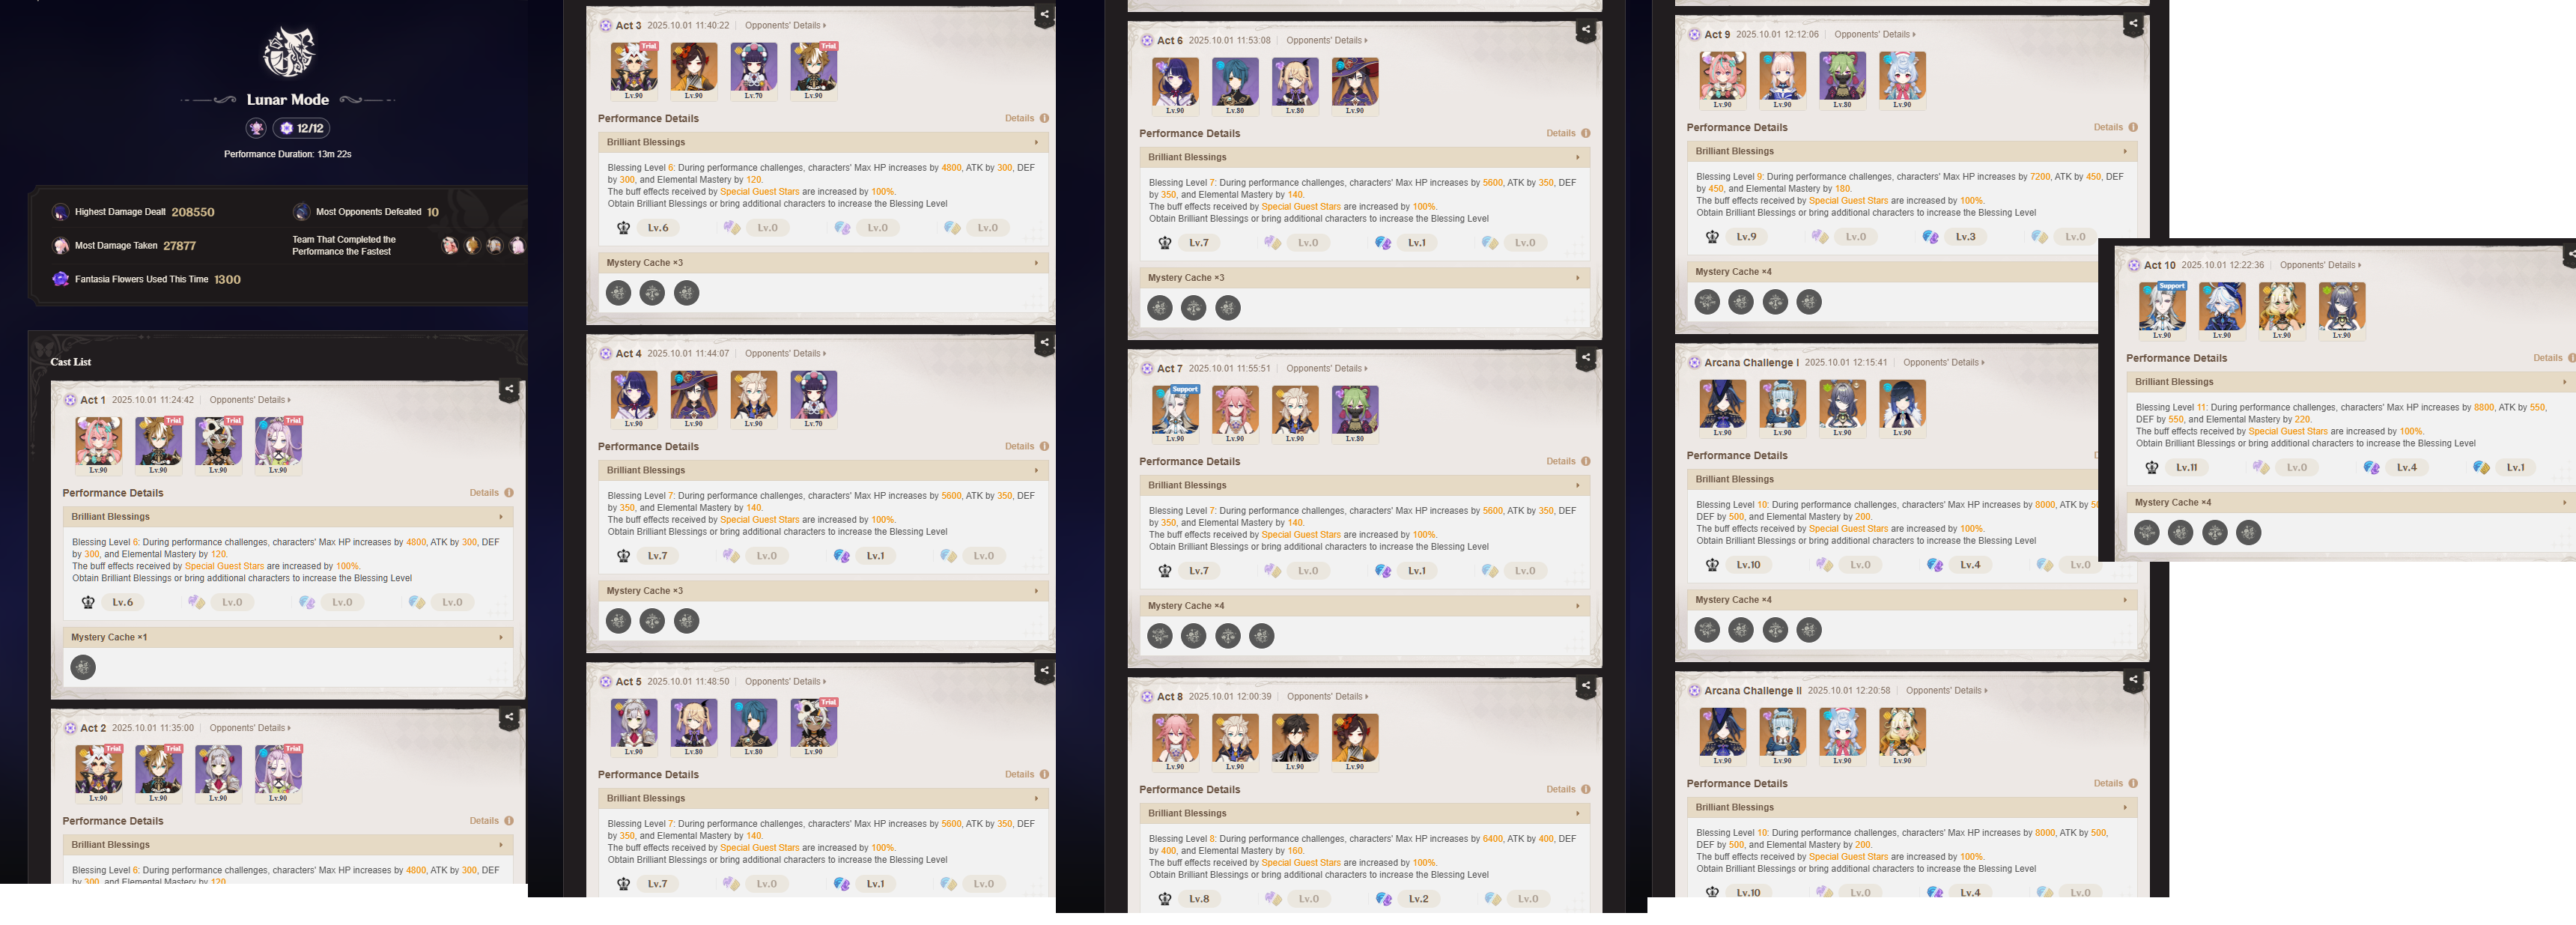This screenshot has height=925, width=2576.
Task: Click the share icon on Act 8 card
Action: (x=1585, y=686)
